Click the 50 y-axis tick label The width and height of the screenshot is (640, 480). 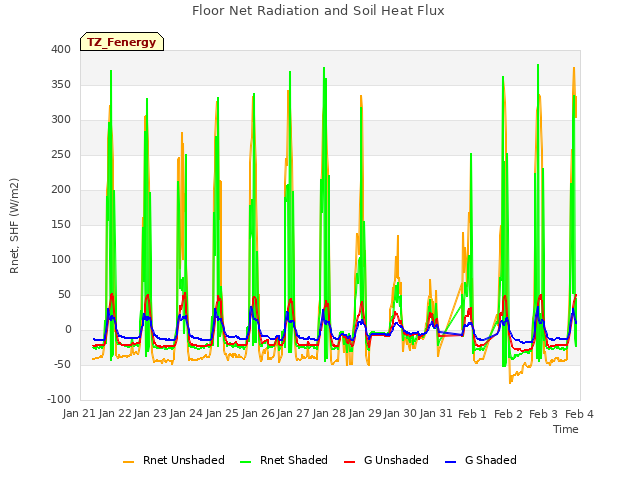click(x=64, y=295)
